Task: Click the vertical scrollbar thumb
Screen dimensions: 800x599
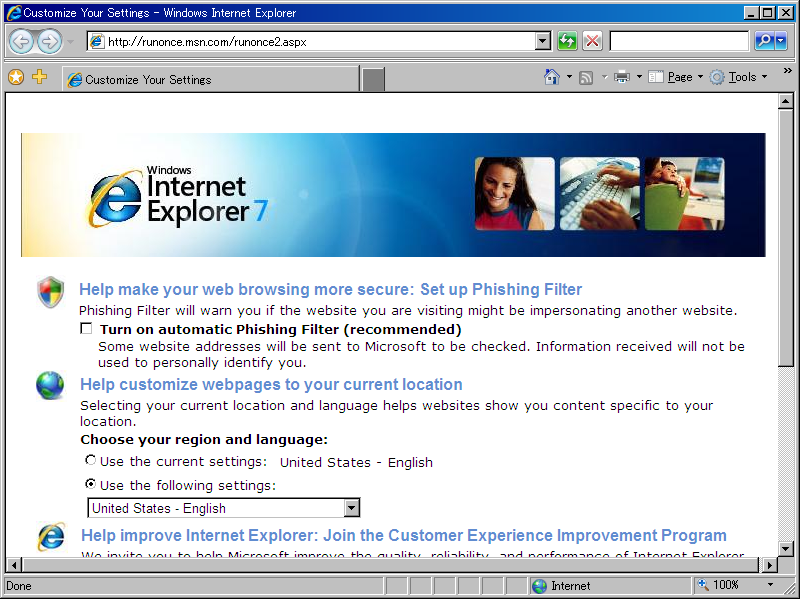Action: pyautogui.click(x=786, y=238)
